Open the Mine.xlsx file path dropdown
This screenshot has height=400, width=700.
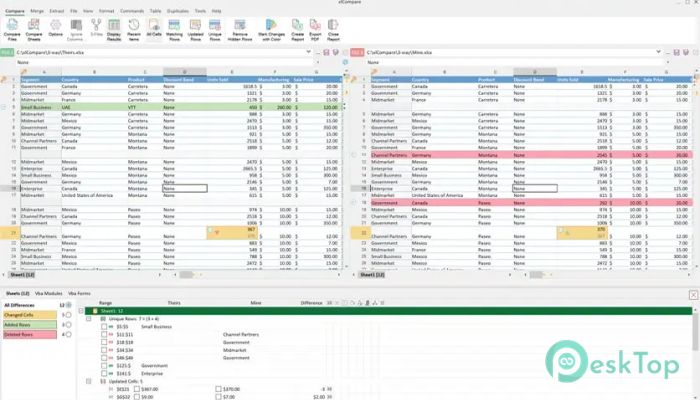pos(658,52)
